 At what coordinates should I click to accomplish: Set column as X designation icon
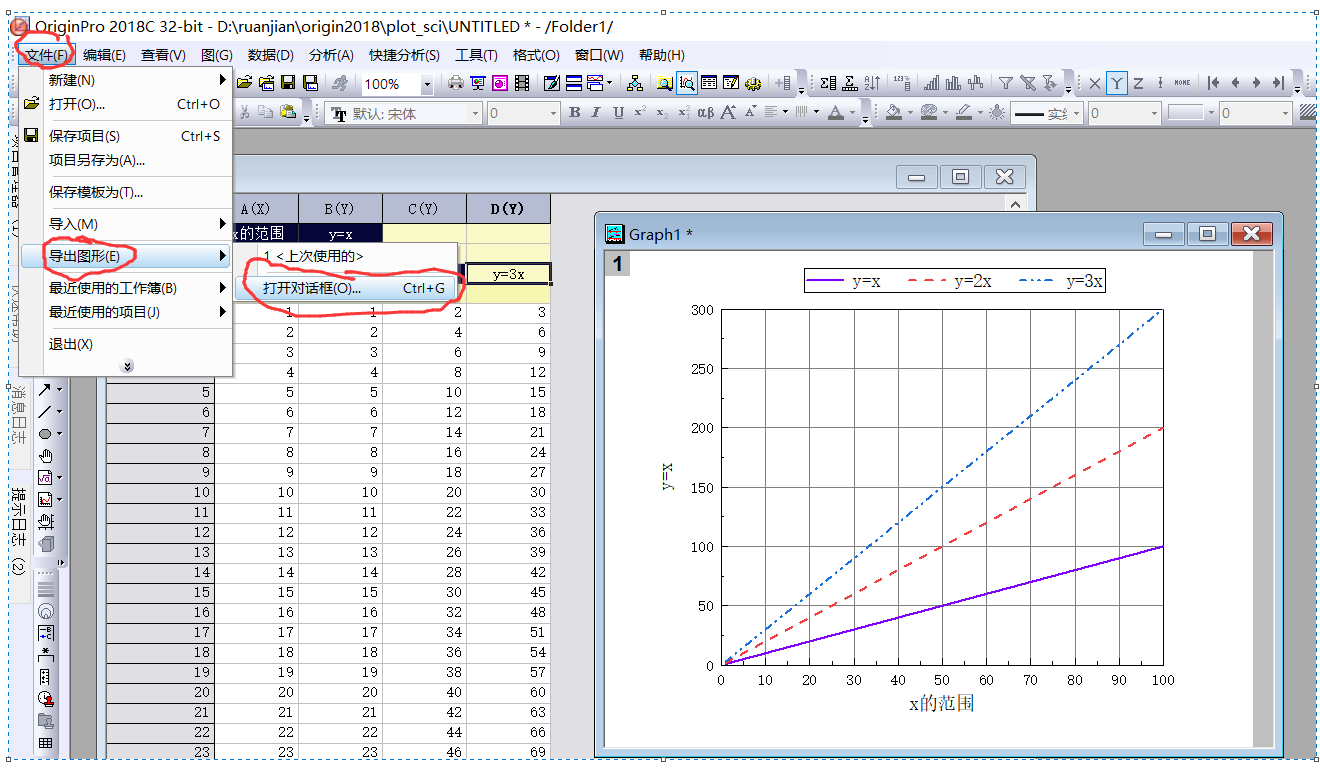[x=1095, y=83]
